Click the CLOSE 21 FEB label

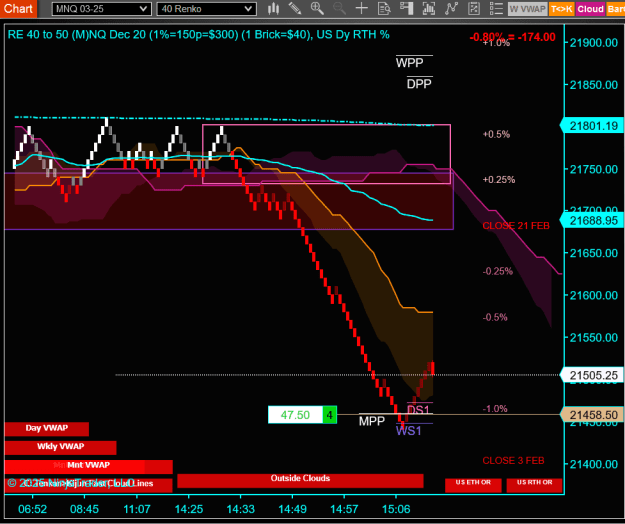coord(516,226)
